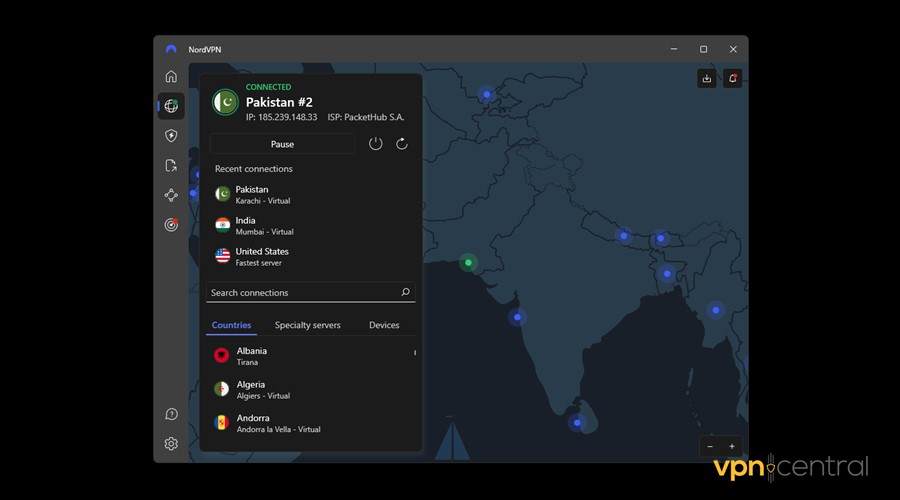Select recent connection India Mumbai - Virtual
The image size is (900, 500).
(x=311, y=226)
